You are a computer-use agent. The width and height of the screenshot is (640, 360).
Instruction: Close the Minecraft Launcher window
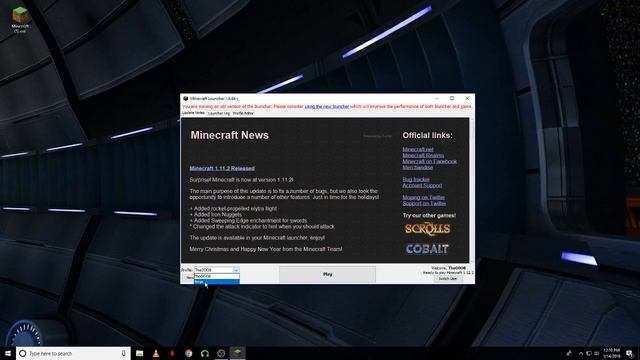coord(467,98)
